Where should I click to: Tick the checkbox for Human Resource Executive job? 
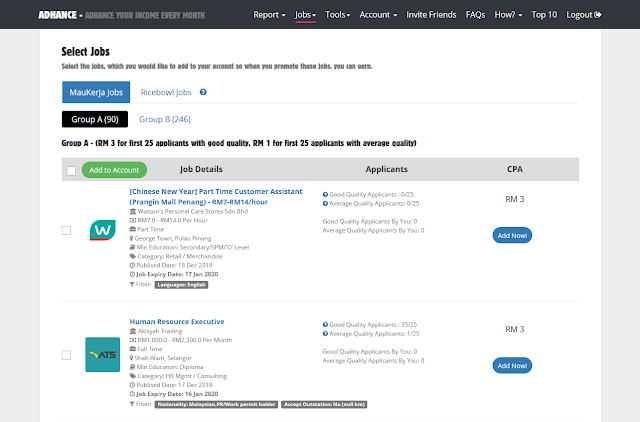(x=66, y=355)
